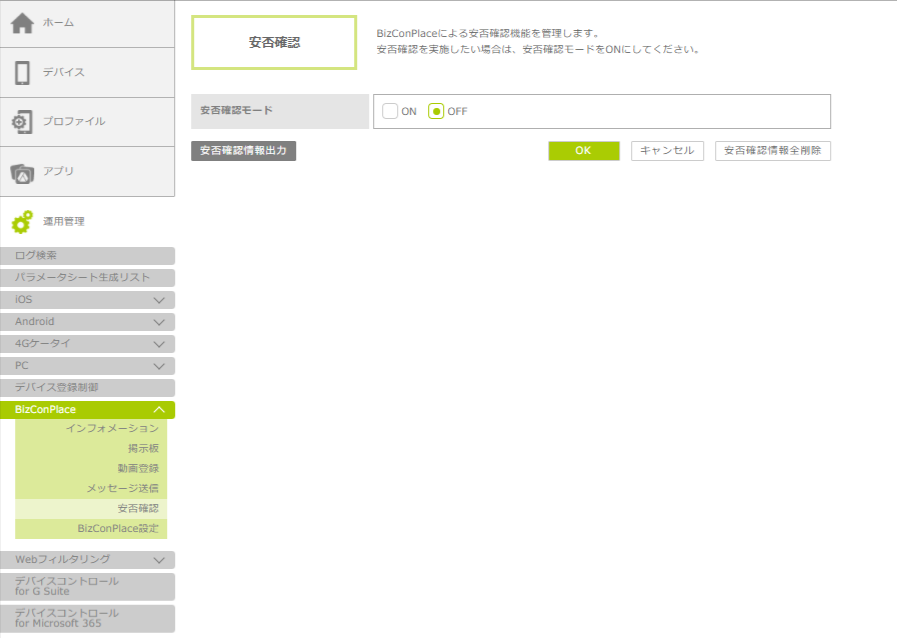Collapse the BizConPlace section
The height and width of the screenshot is (638, 897).
158,410
